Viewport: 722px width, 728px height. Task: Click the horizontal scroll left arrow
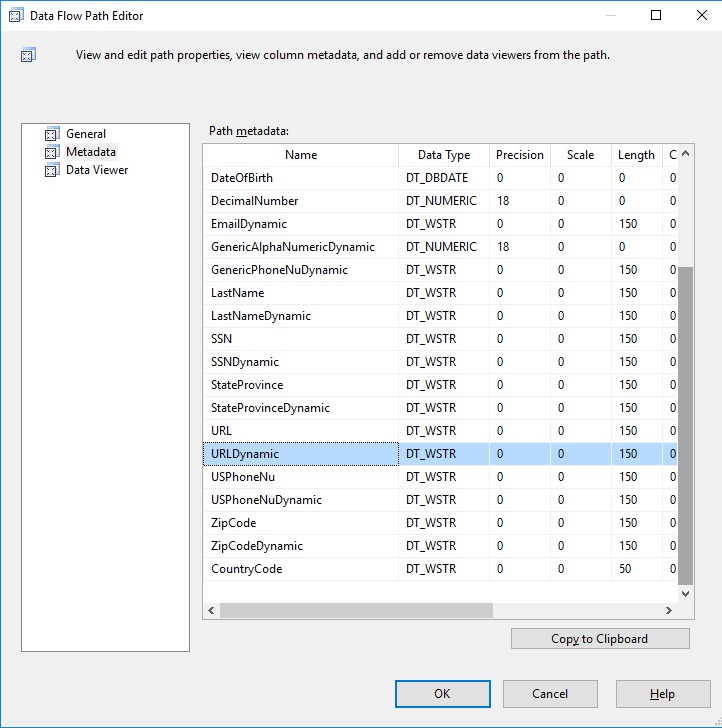pos(211,611)
